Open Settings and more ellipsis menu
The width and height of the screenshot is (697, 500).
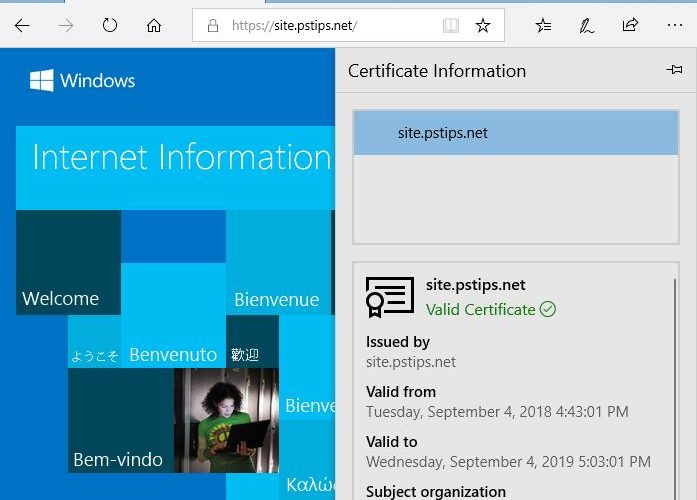pos(673,25)
